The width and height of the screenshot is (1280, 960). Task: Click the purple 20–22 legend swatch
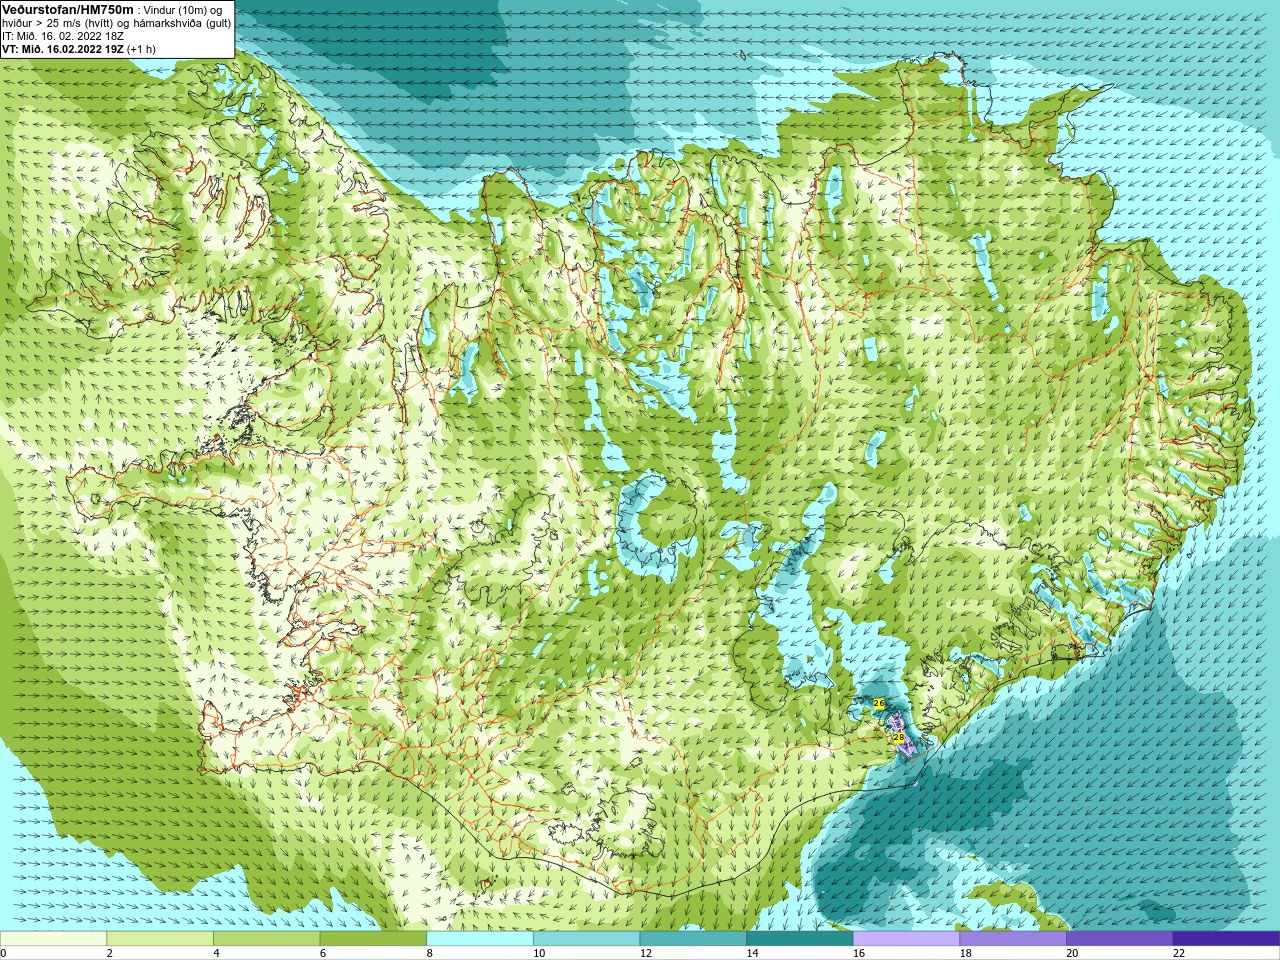(1120, 939)
